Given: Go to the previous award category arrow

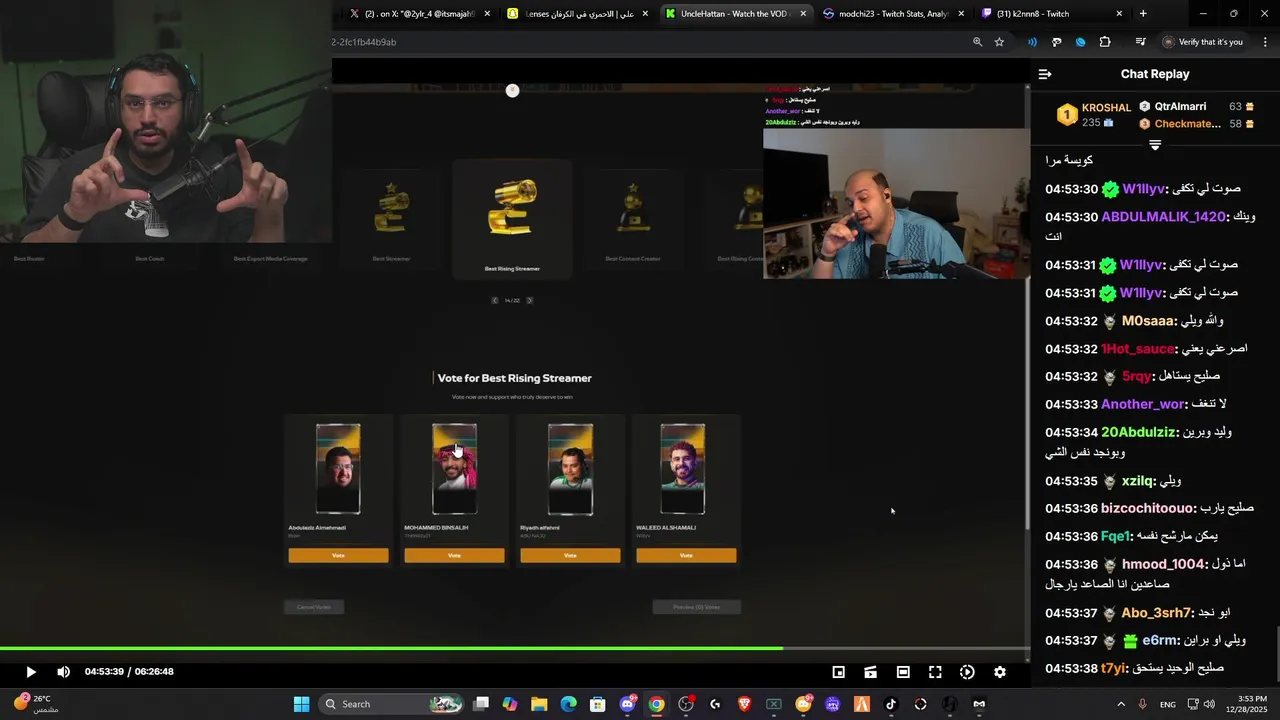Looking at the screenshot, I should (x=494, y=300).
